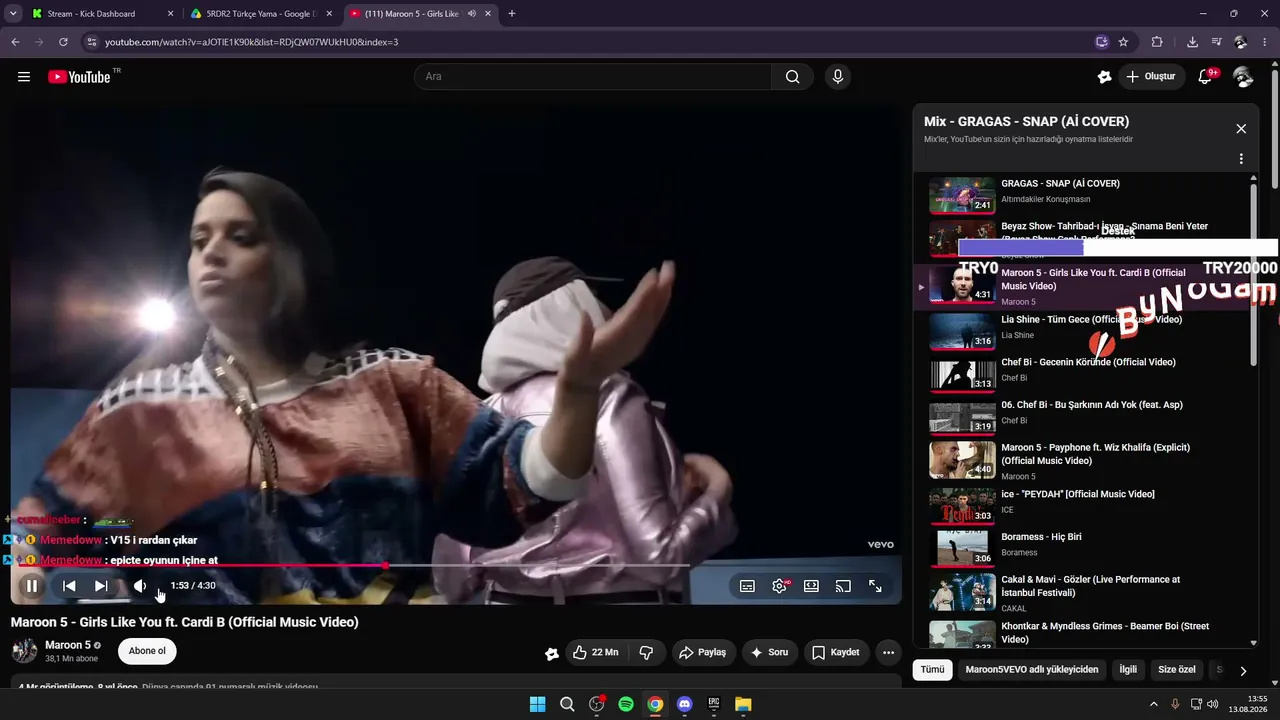Open the Mix playlist options menu

(x=1241, y=159)
